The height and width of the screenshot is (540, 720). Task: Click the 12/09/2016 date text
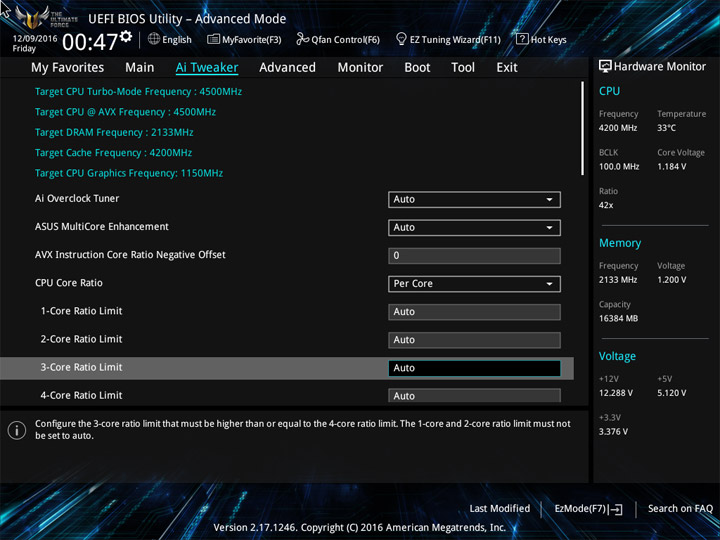pos(35,39)
